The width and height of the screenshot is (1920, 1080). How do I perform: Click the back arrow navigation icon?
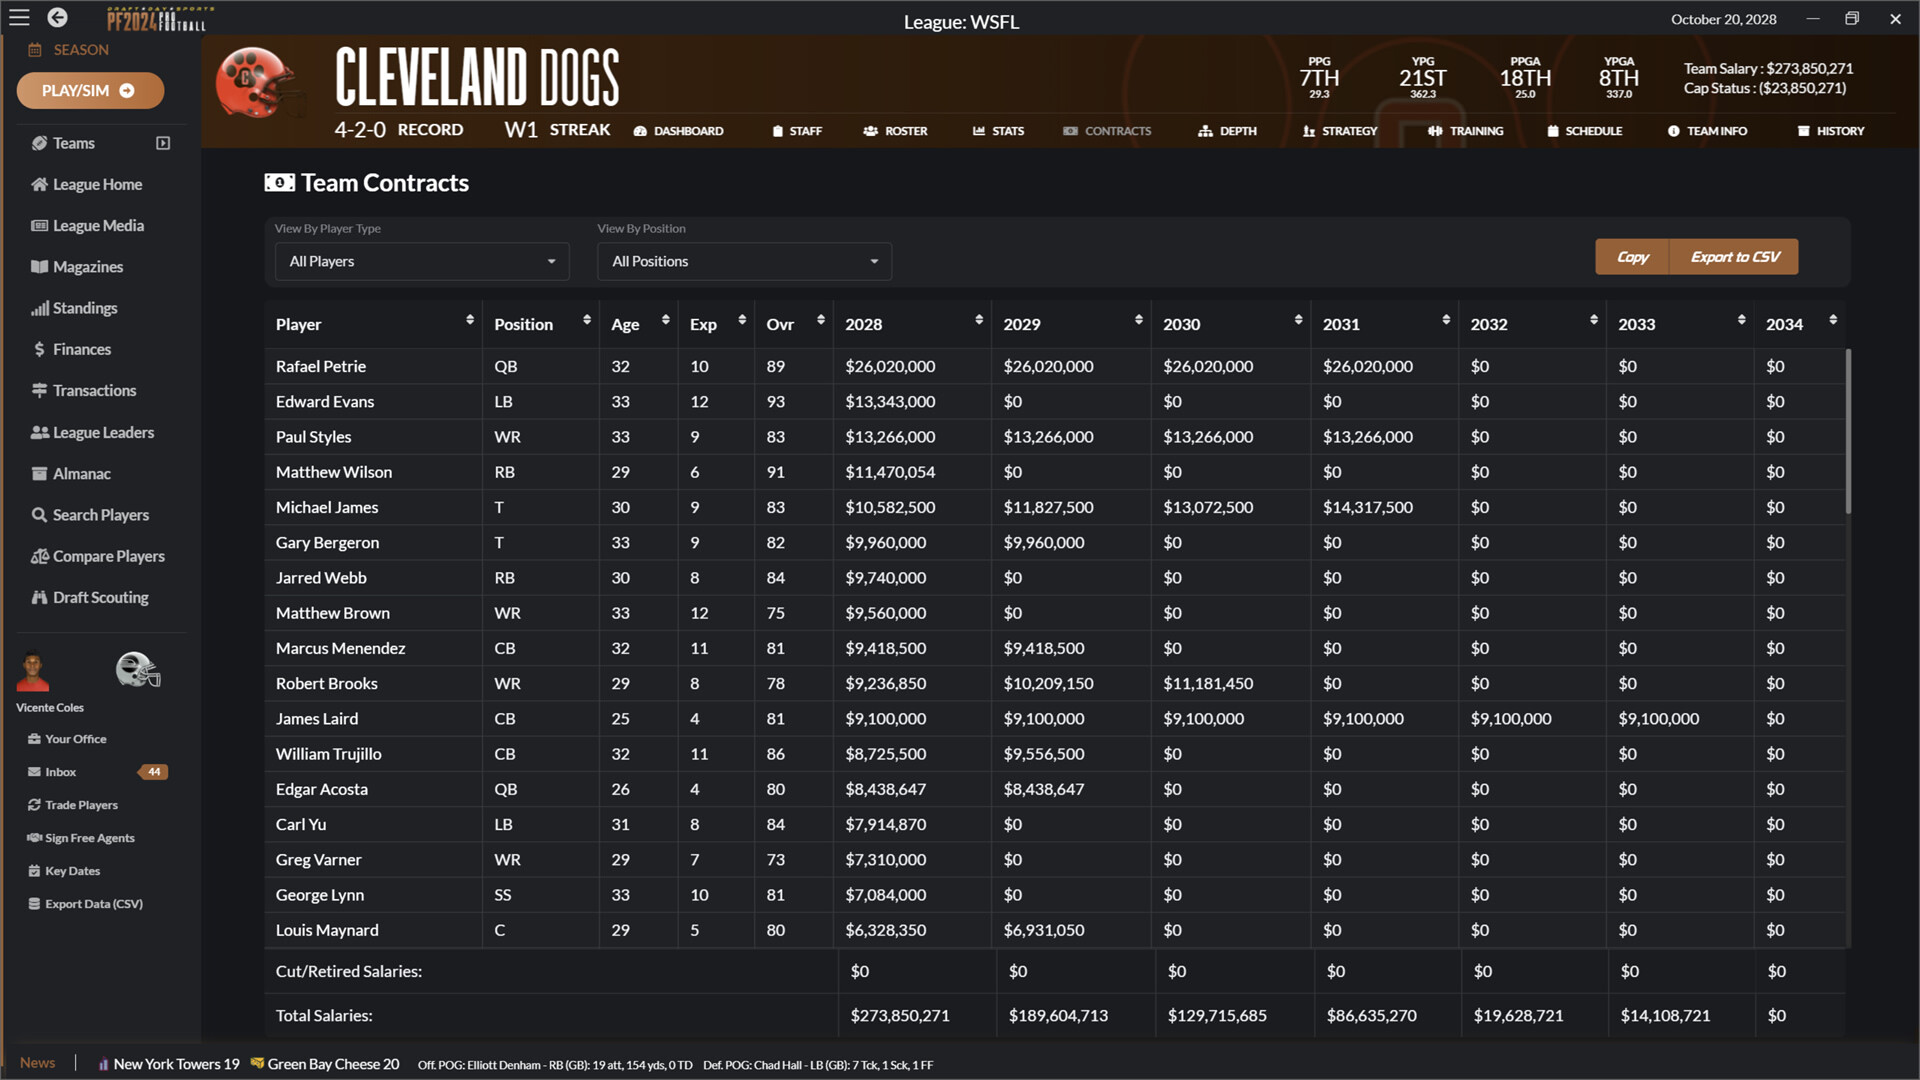[x=57, y=17]
